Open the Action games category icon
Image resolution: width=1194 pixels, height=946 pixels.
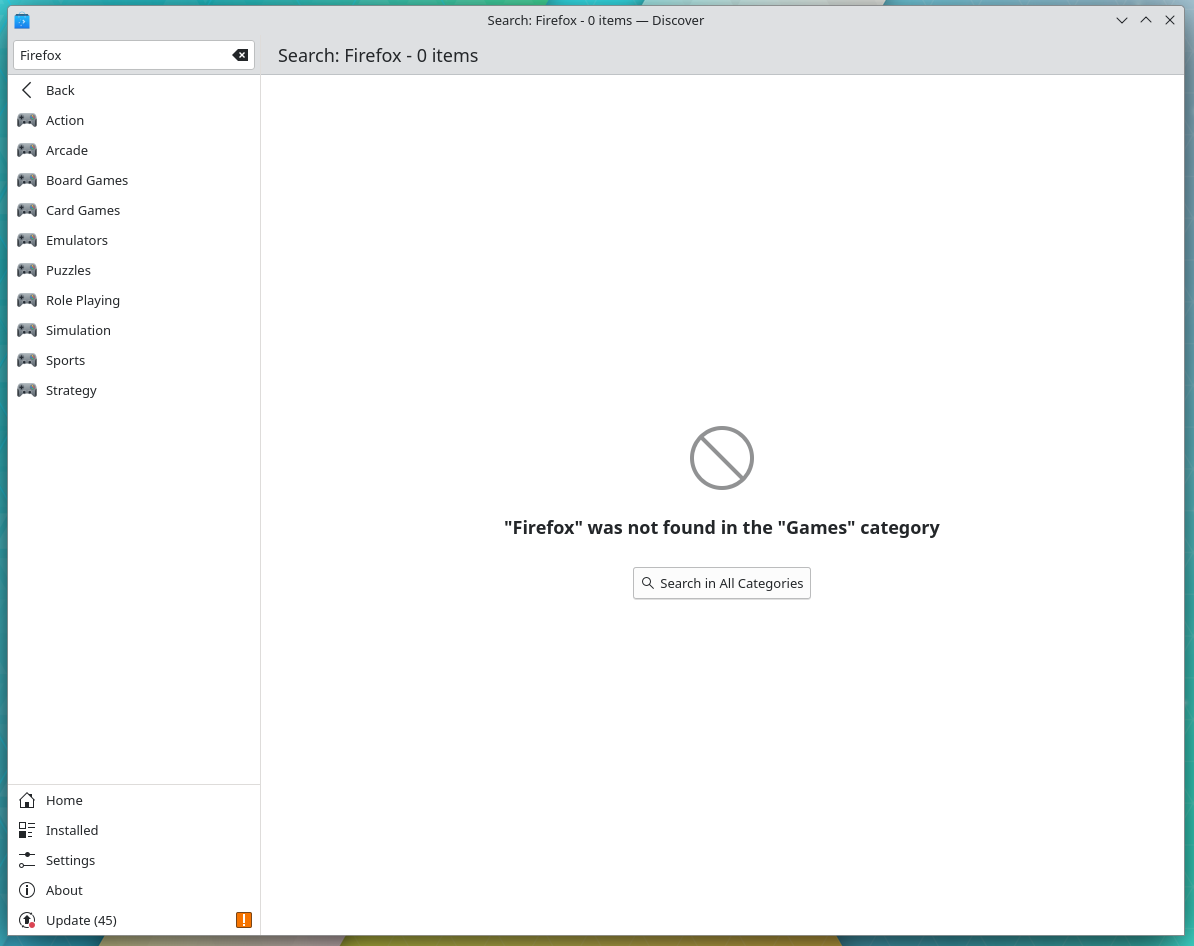coord(27,120)
